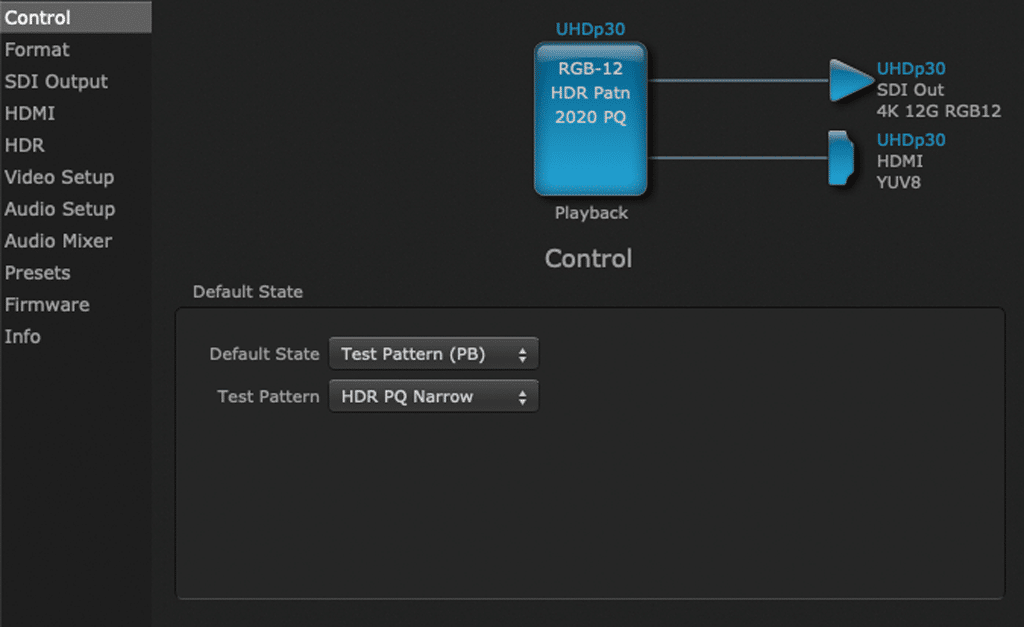Open the Format section
The height and width of the screenshot is (627, 1024).
[x=37, y=50]
